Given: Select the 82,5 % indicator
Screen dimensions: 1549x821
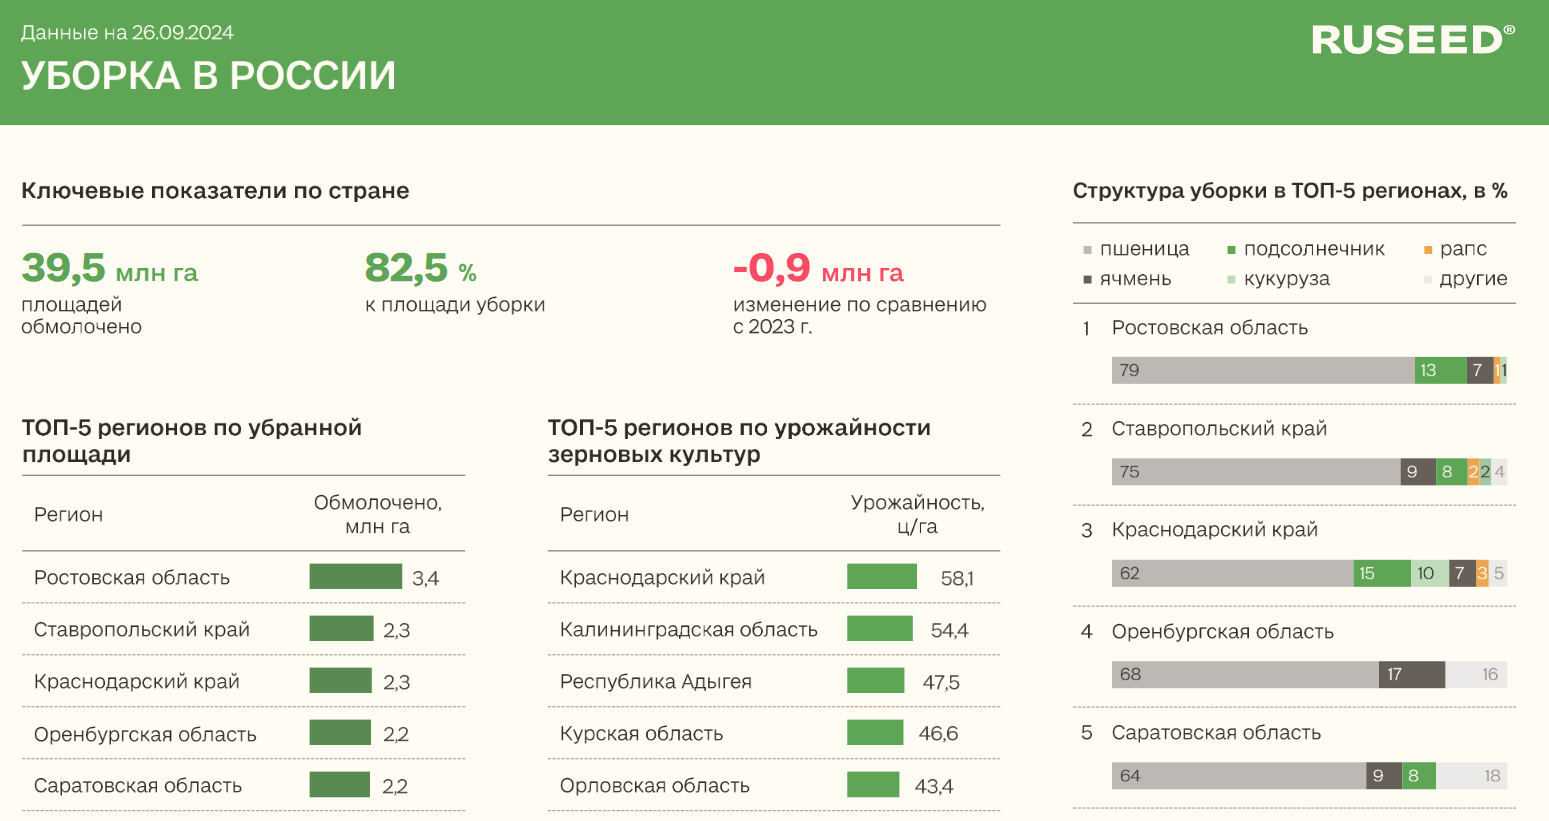Looking at the screenshot, I should pos(420,269).
